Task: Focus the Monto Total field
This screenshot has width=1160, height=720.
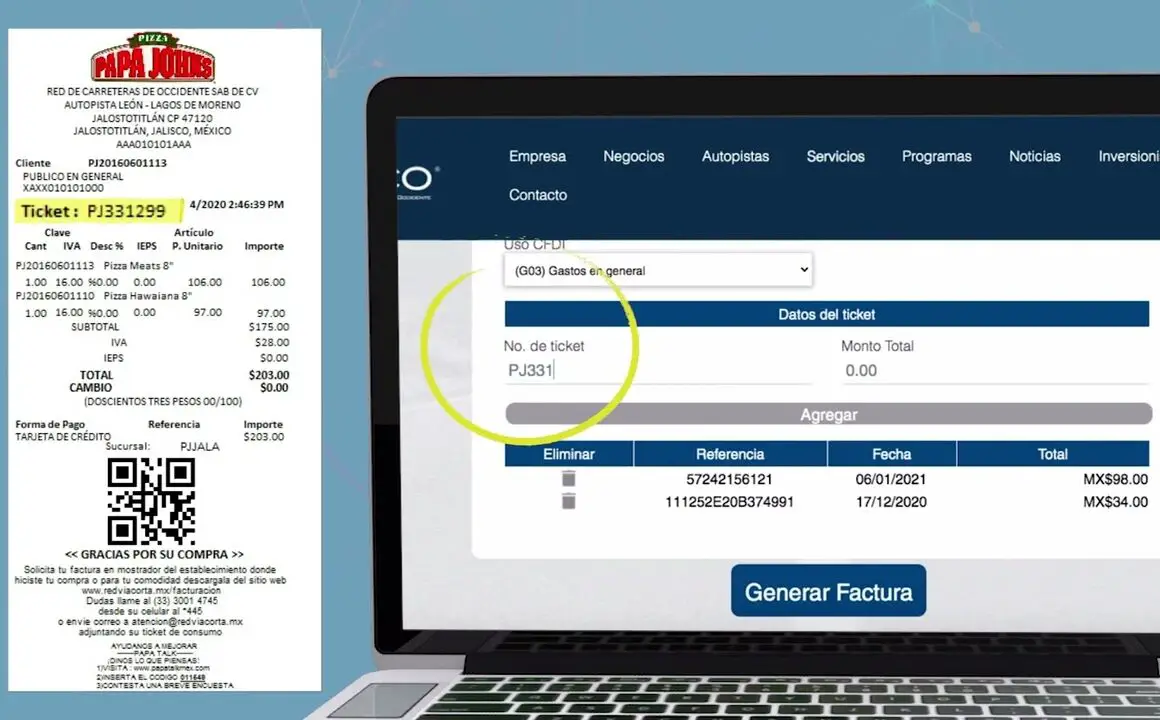Action: (995, 371)
